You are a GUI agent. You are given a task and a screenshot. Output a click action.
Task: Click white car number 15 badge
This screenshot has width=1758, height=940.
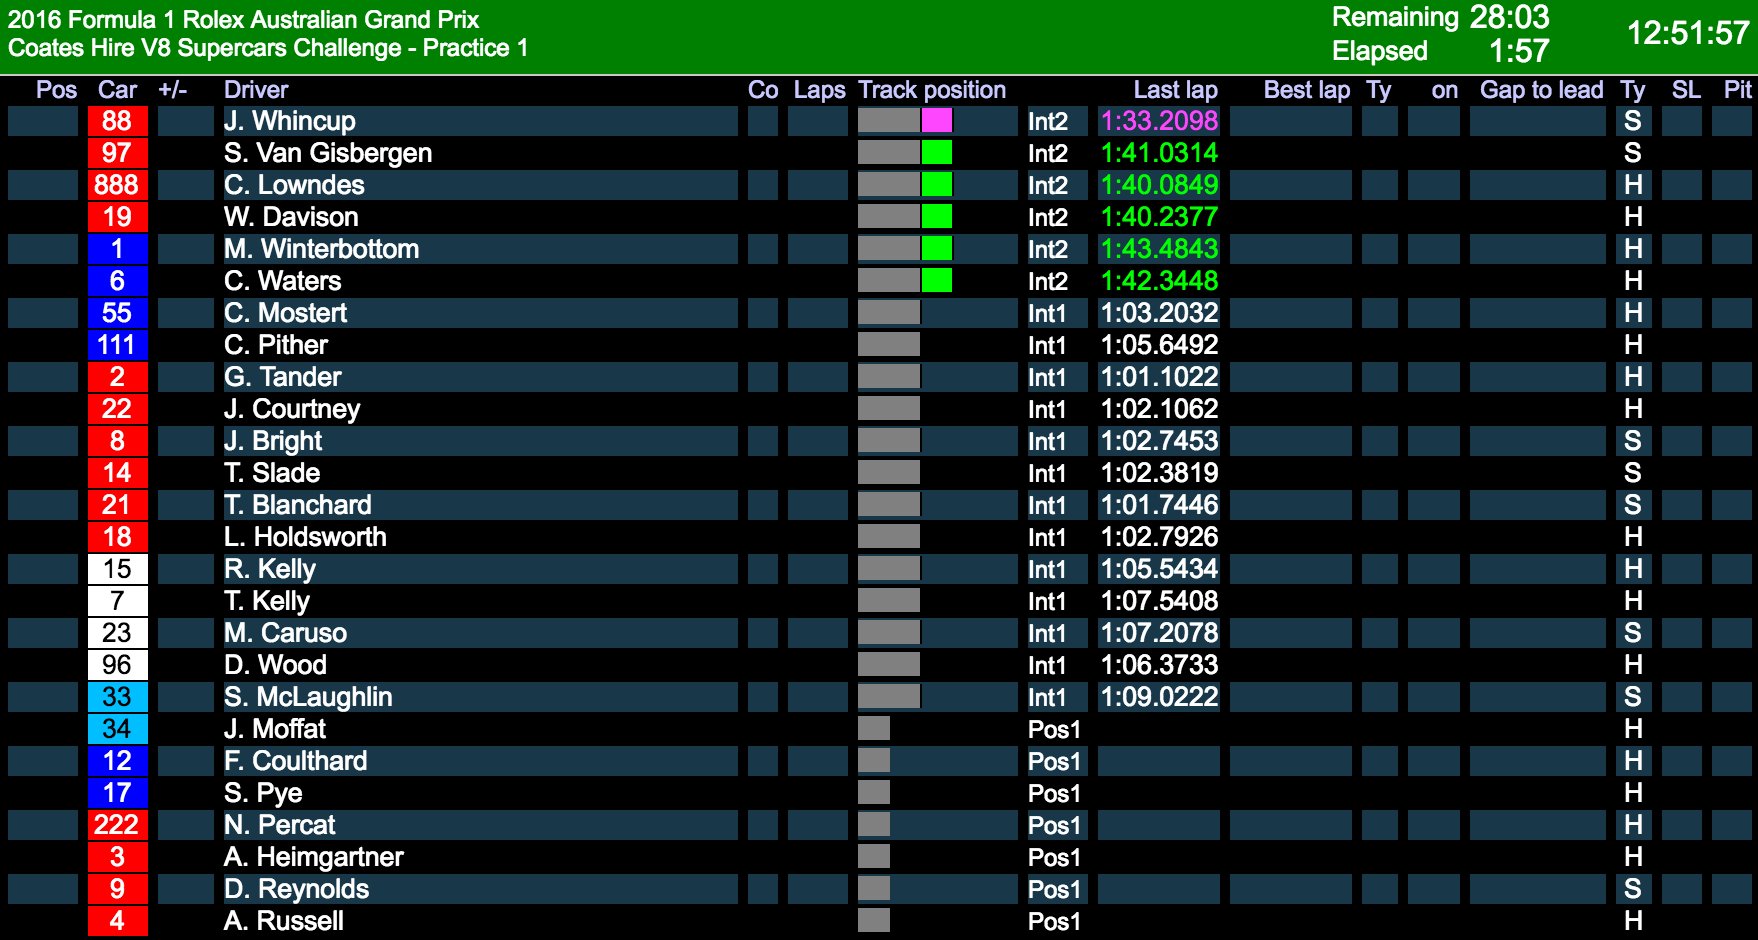tap(117, 569)
